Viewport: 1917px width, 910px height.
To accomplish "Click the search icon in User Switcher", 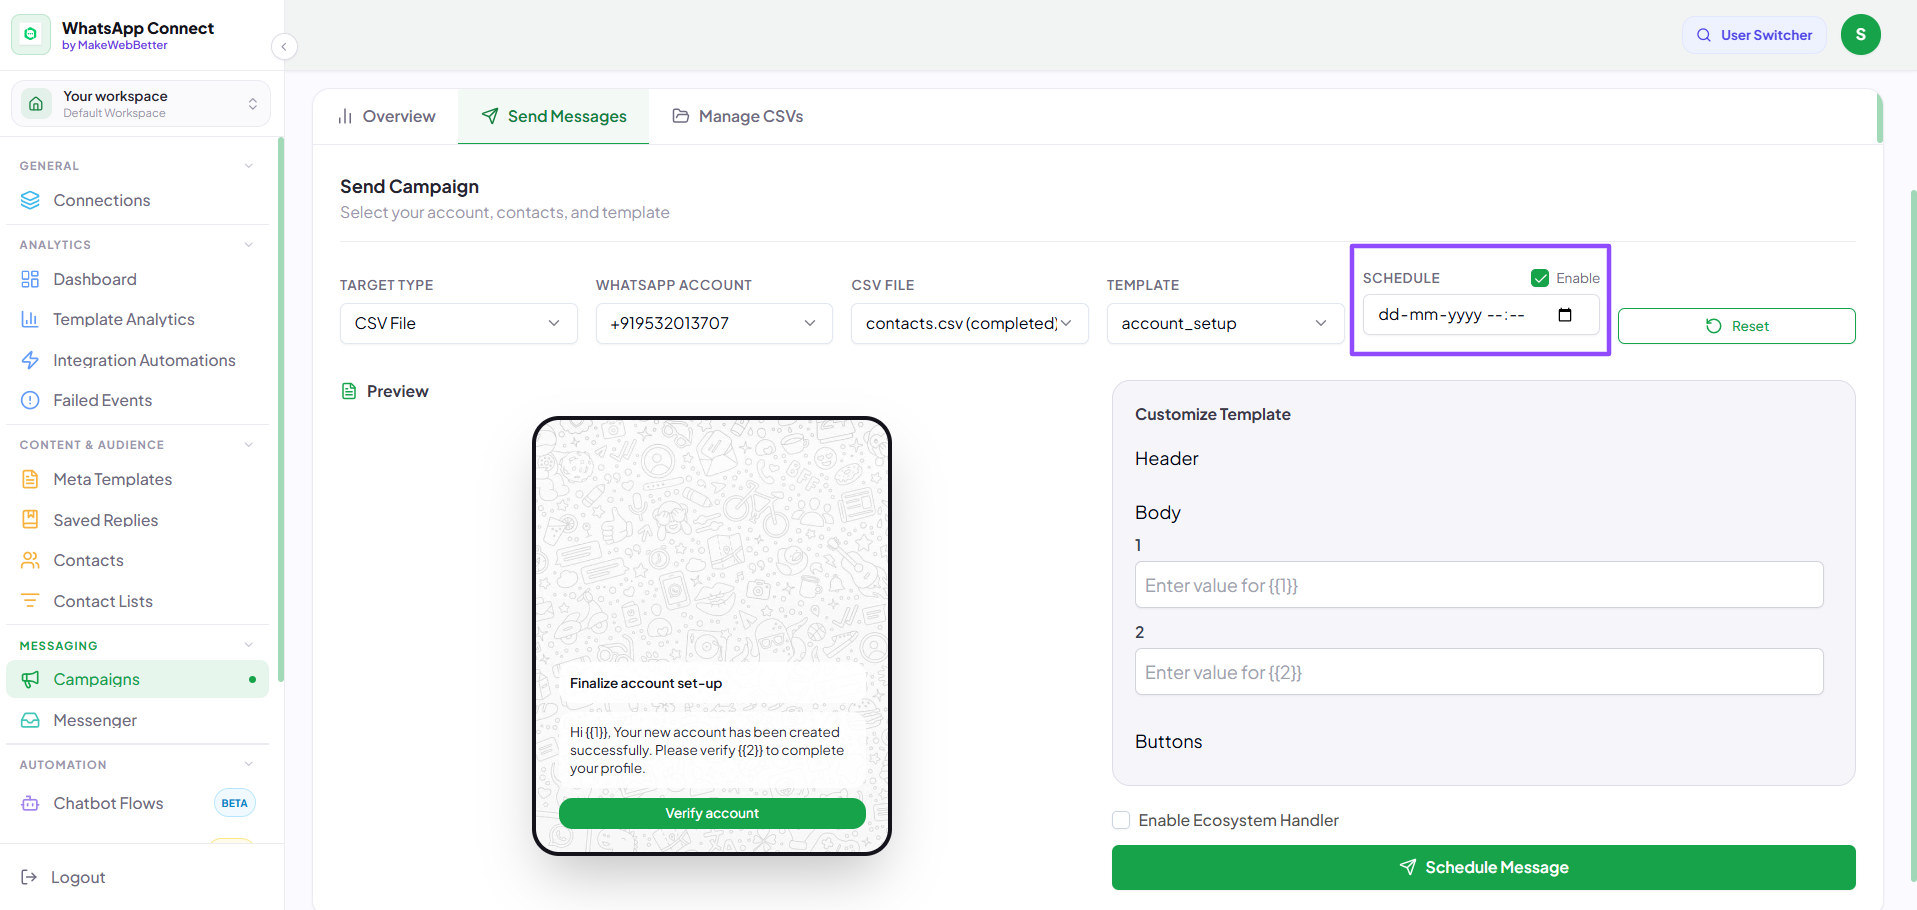I will point(1704,35).
